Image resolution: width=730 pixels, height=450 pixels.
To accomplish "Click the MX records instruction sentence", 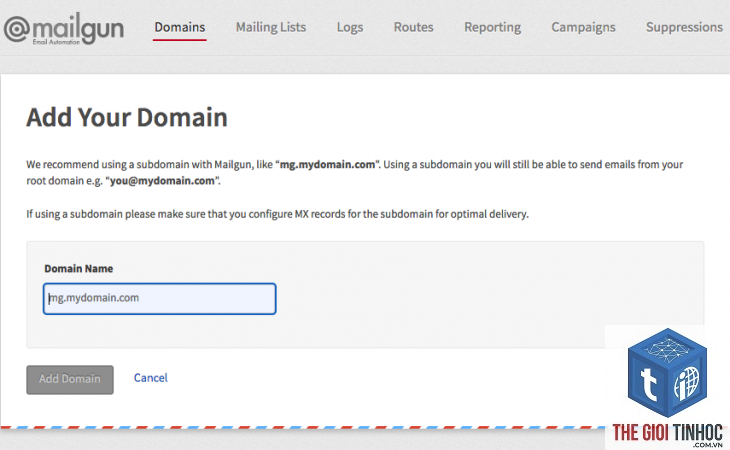I will [277, 214].
